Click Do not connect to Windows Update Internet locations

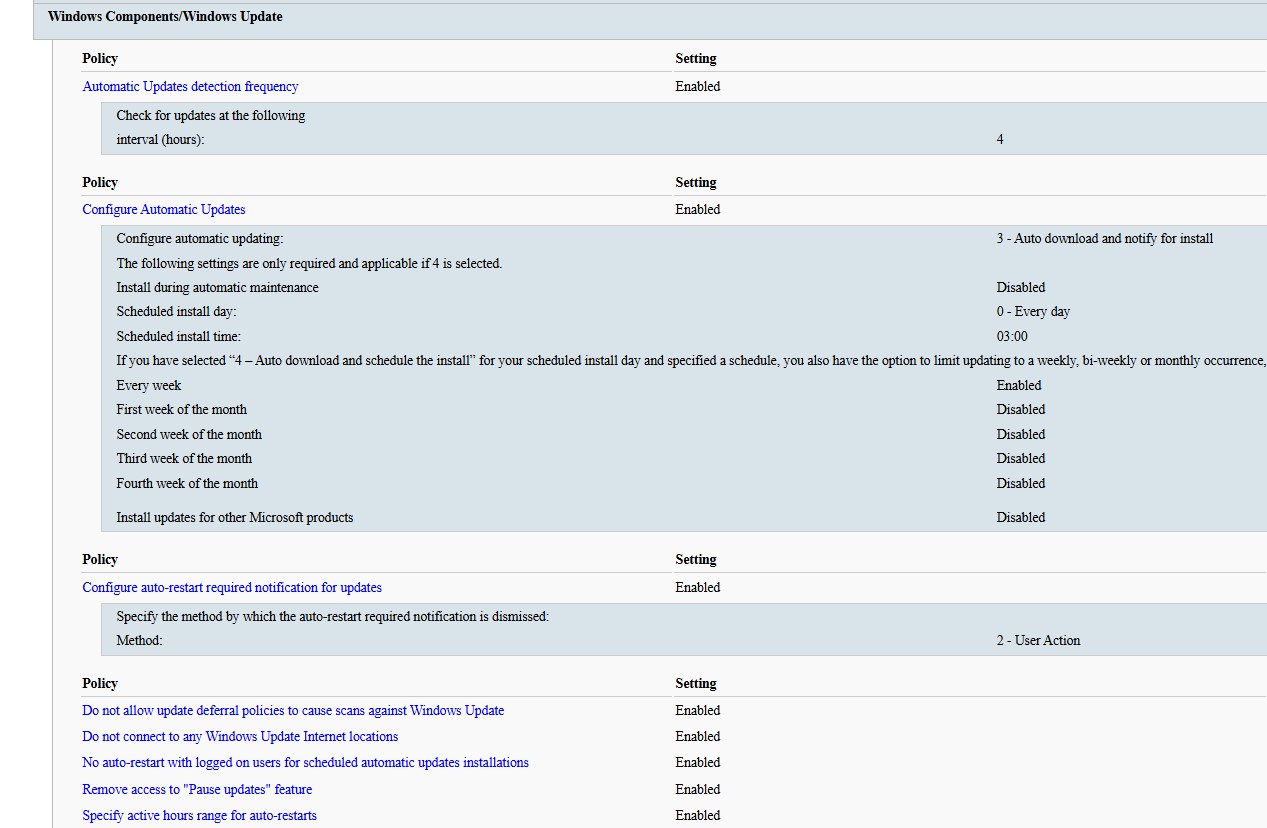240,737
